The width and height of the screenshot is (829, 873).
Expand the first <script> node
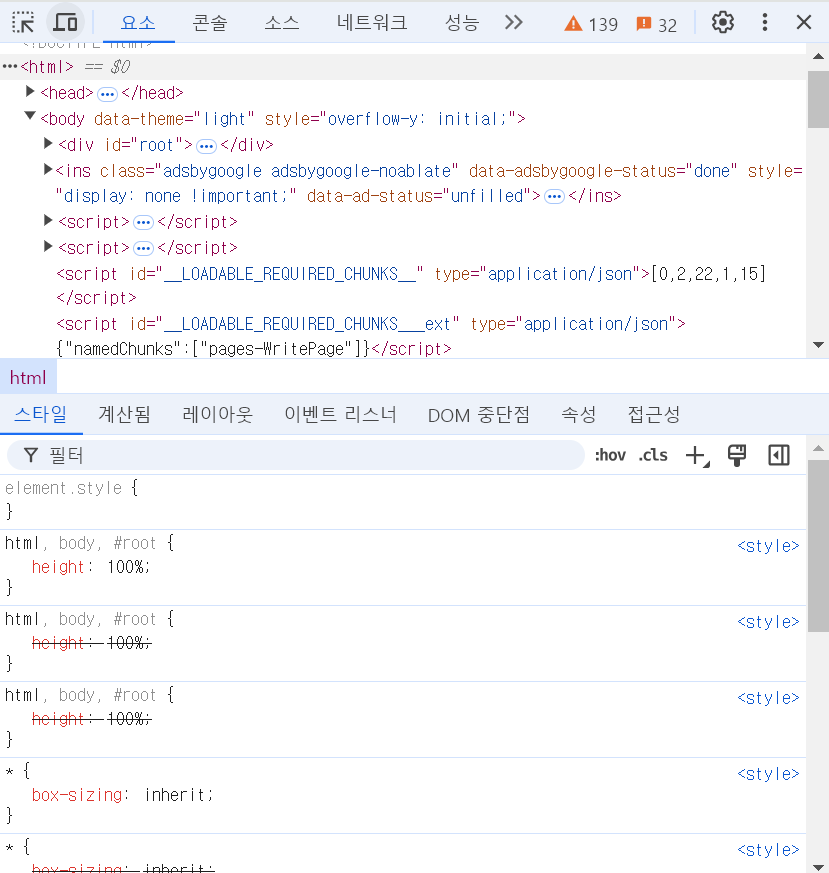[48, 220]
